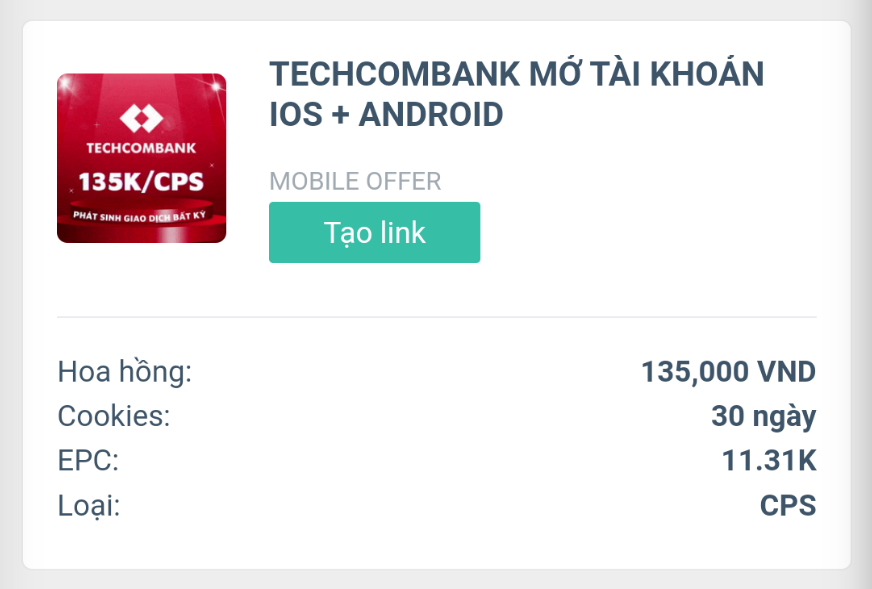Select the 11.31K EPC value
The width and height of the screenshot is (872, 589).
point(769,461)
